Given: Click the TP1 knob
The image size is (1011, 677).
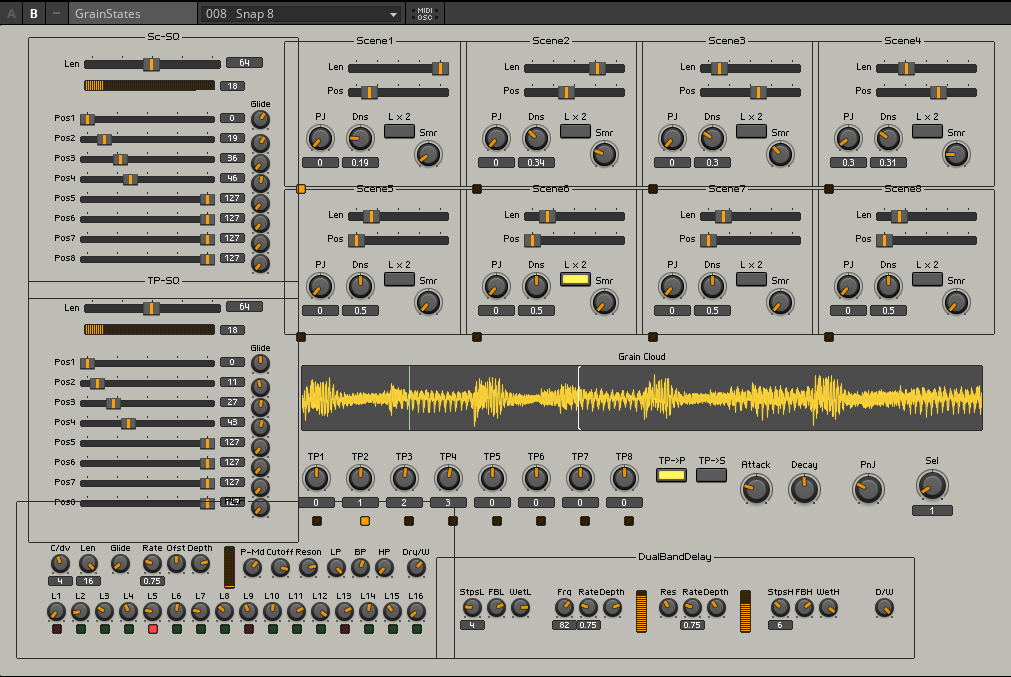Looking at the screenshot, I should click(x=316, y=477).
